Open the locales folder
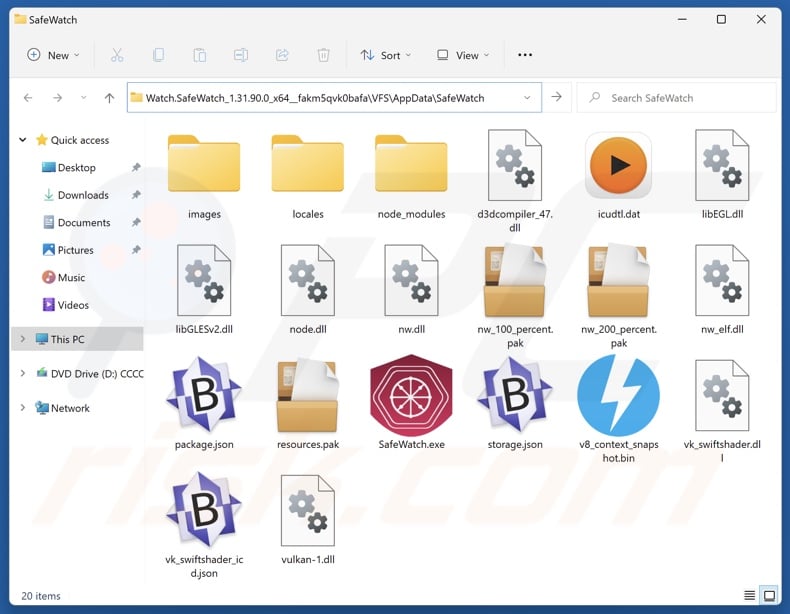Image resolution: width=790 pixels, height=614 pixels. tap(308, 174)
